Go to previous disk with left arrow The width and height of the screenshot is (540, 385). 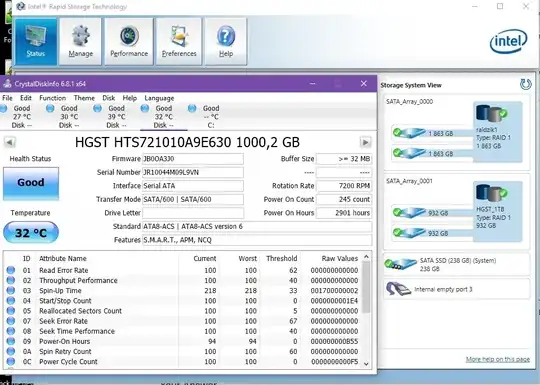10,142
